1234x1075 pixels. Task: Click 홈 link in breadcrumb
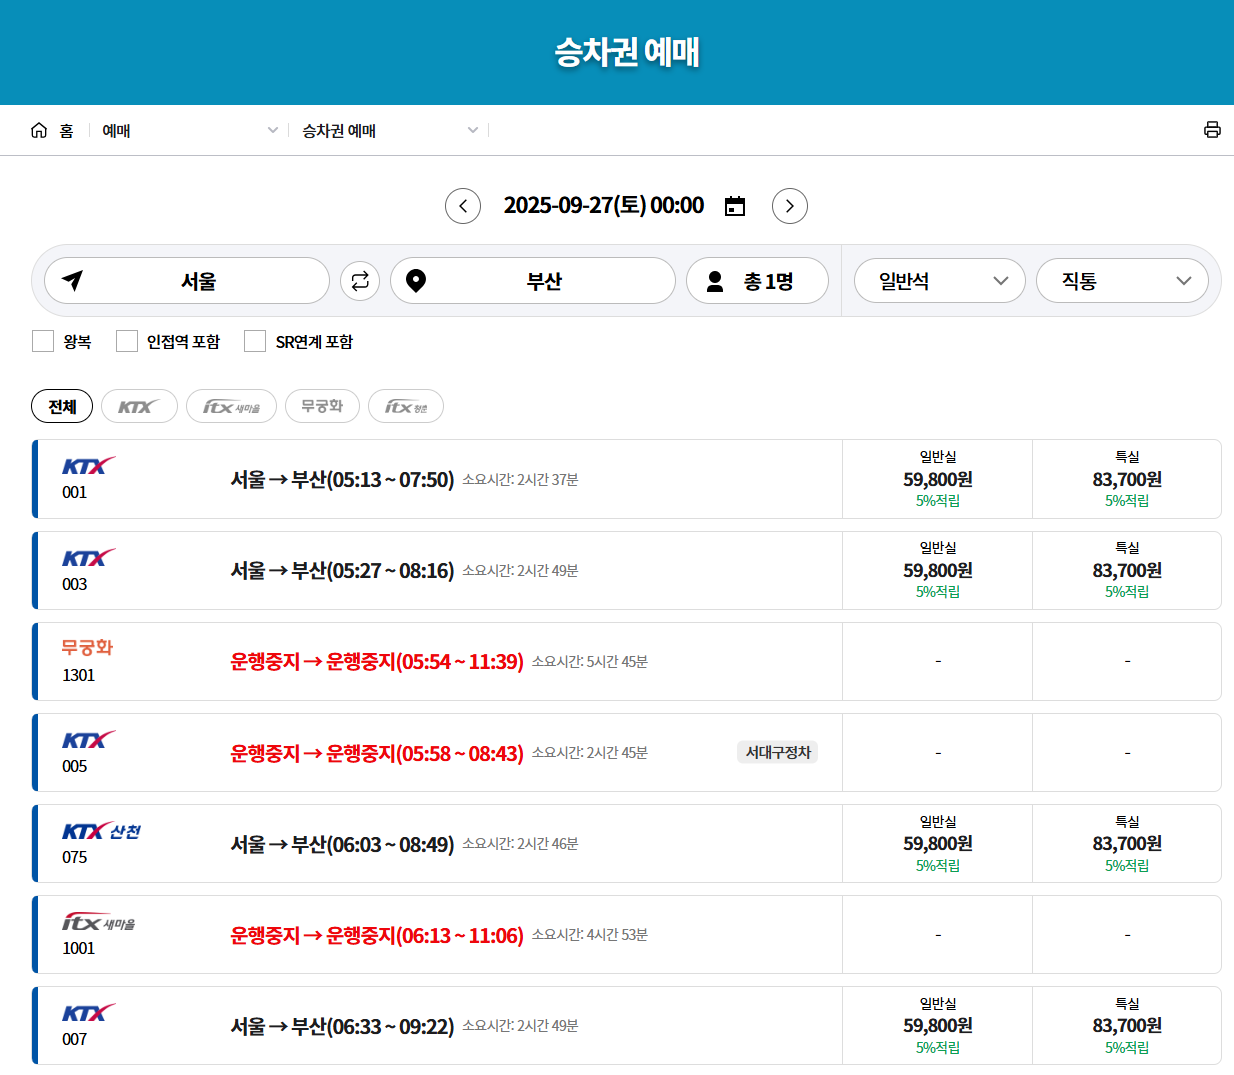66,130
